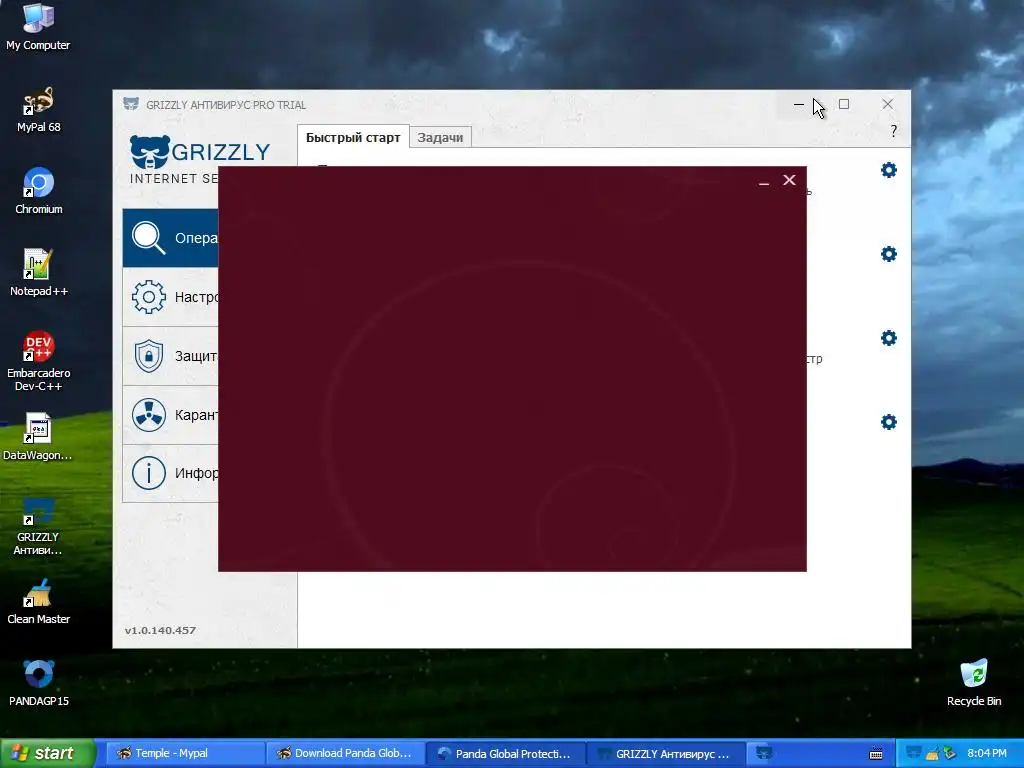Image resolution: width=1024 pixels, height=768 pixels.
Task: Open the Информация info item in sidebar
Action: (170, 473)
